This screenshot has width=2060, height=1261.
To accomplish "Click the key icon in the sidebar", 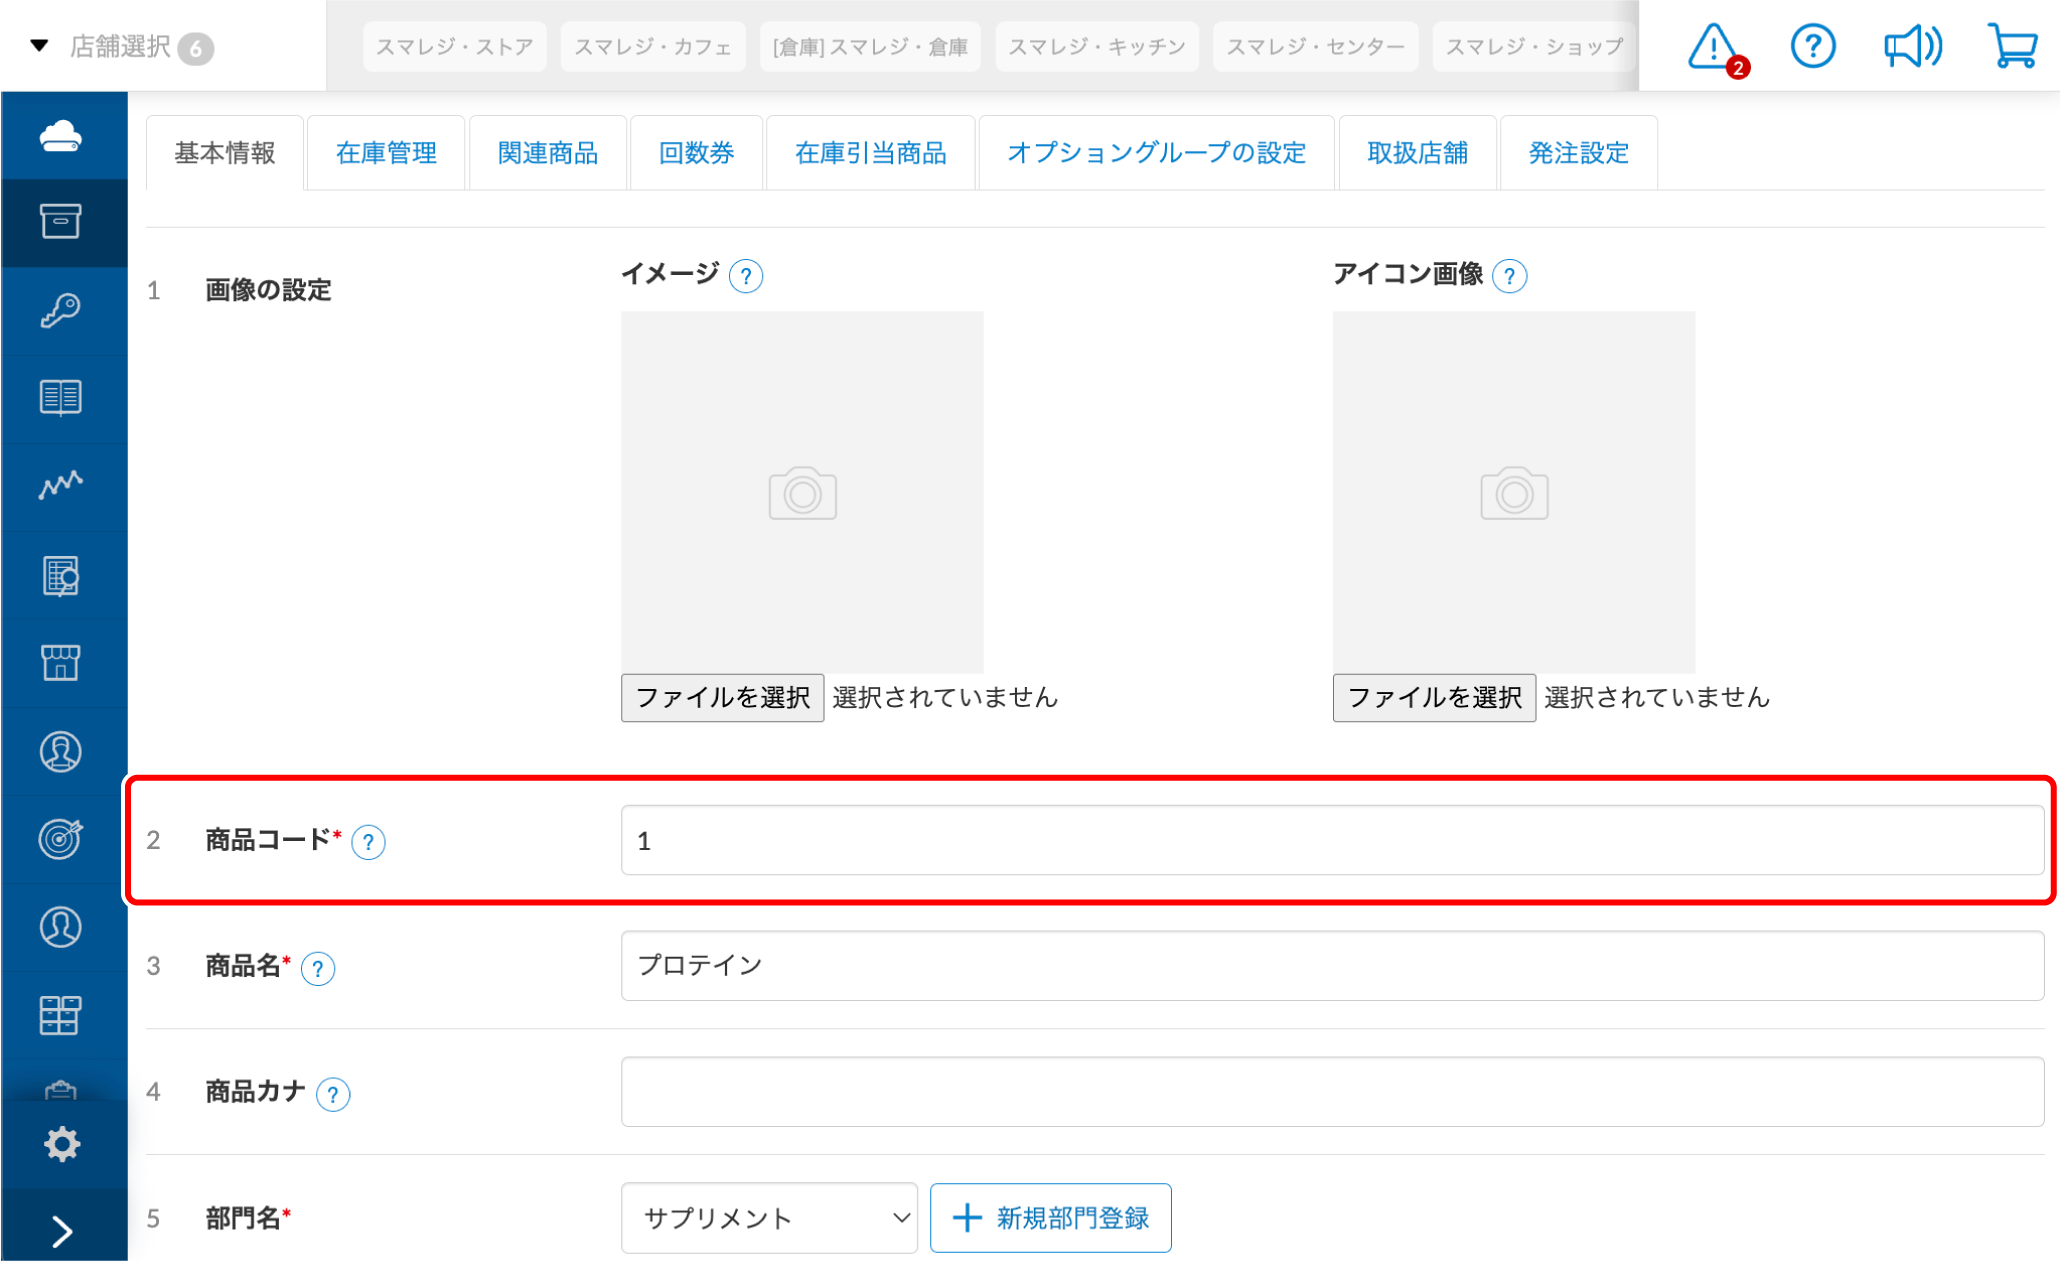I will tap(63, 310).
